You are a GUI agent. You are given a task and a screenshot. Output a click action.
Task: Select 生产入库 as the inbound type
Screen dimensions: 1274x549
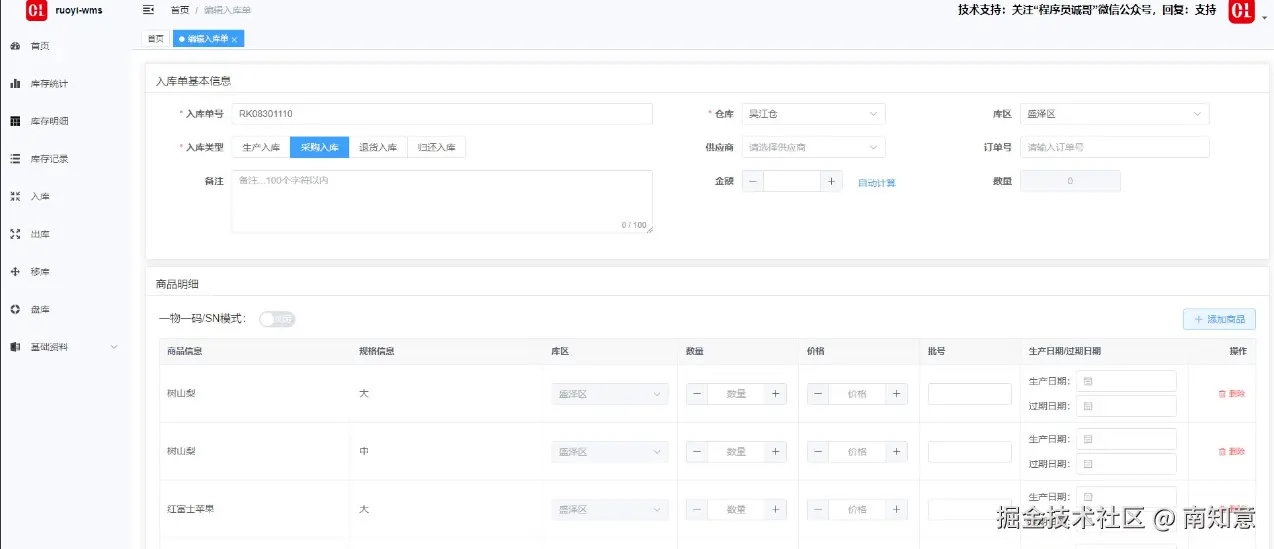(261, 148)
